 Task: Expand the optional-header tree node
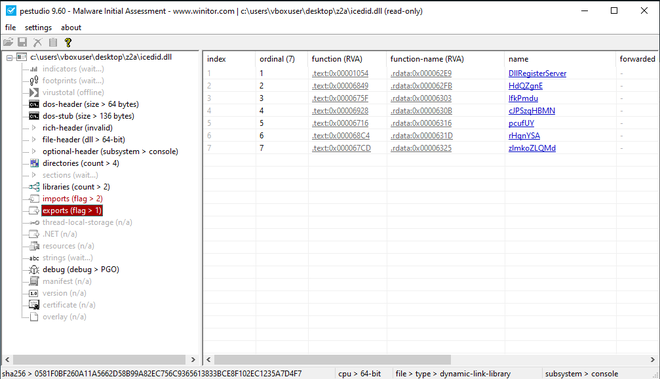click(x=34, y=151)
